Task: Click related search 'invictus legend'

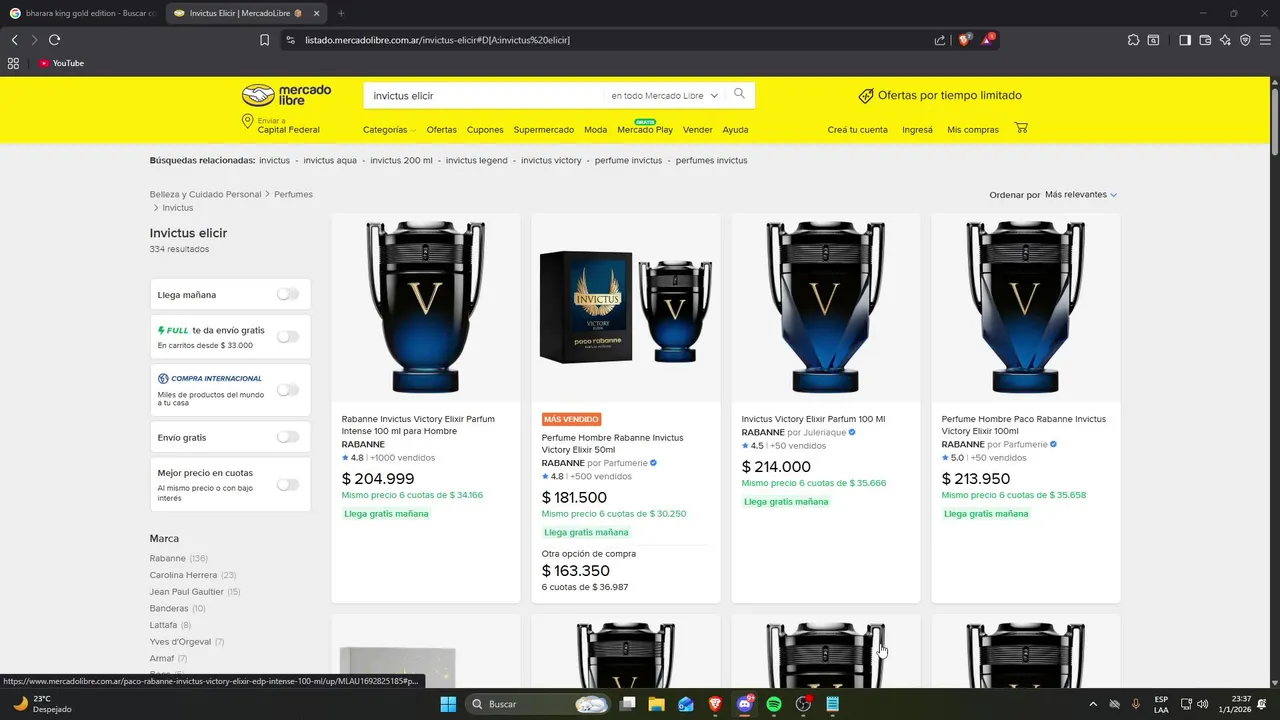Action: tap(477, 160)
